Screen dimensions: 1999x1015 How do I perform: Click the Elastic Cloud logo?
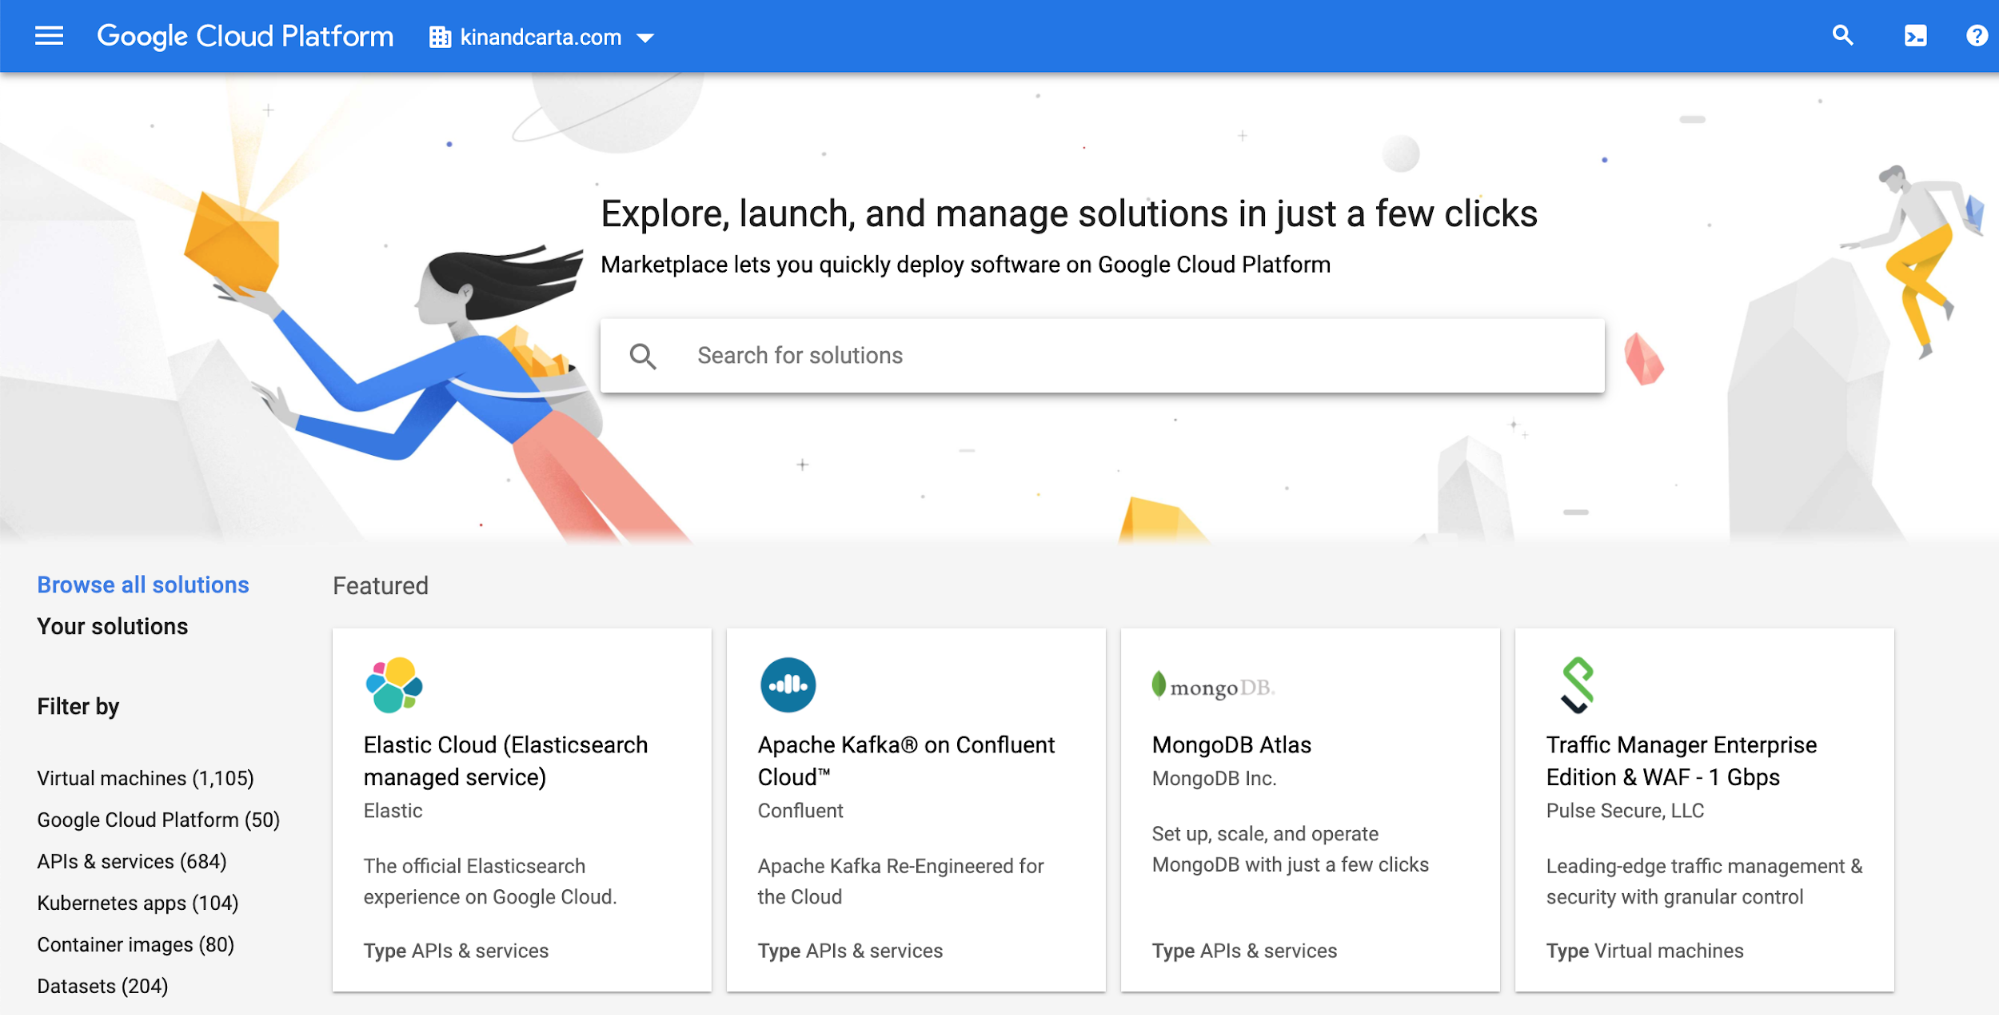394,685
